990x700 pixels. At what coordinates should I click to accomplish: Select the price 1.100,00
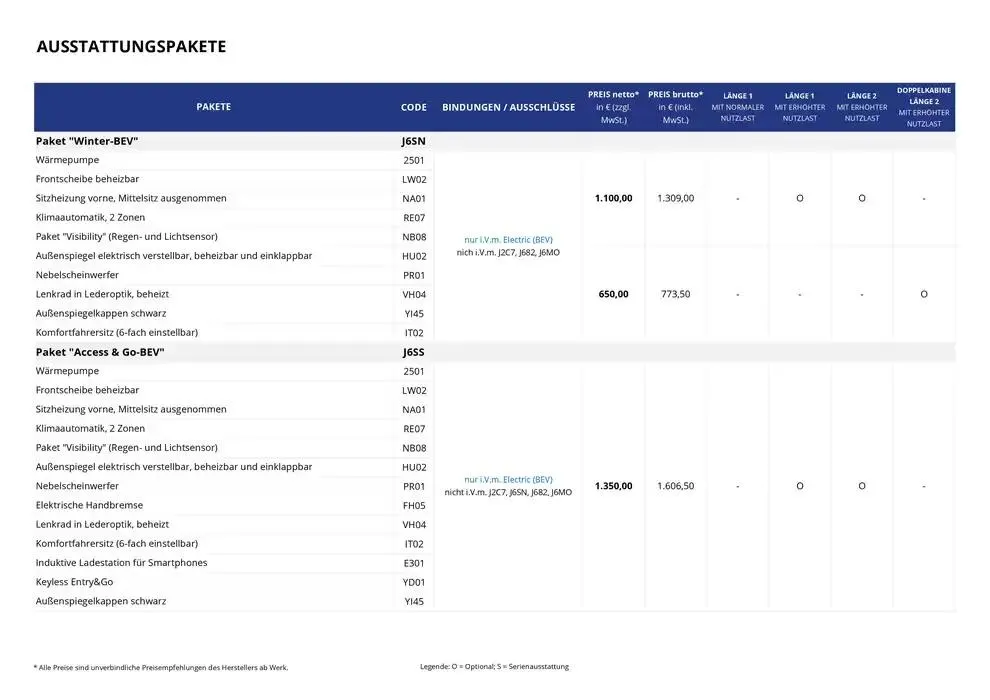[613, 198]
